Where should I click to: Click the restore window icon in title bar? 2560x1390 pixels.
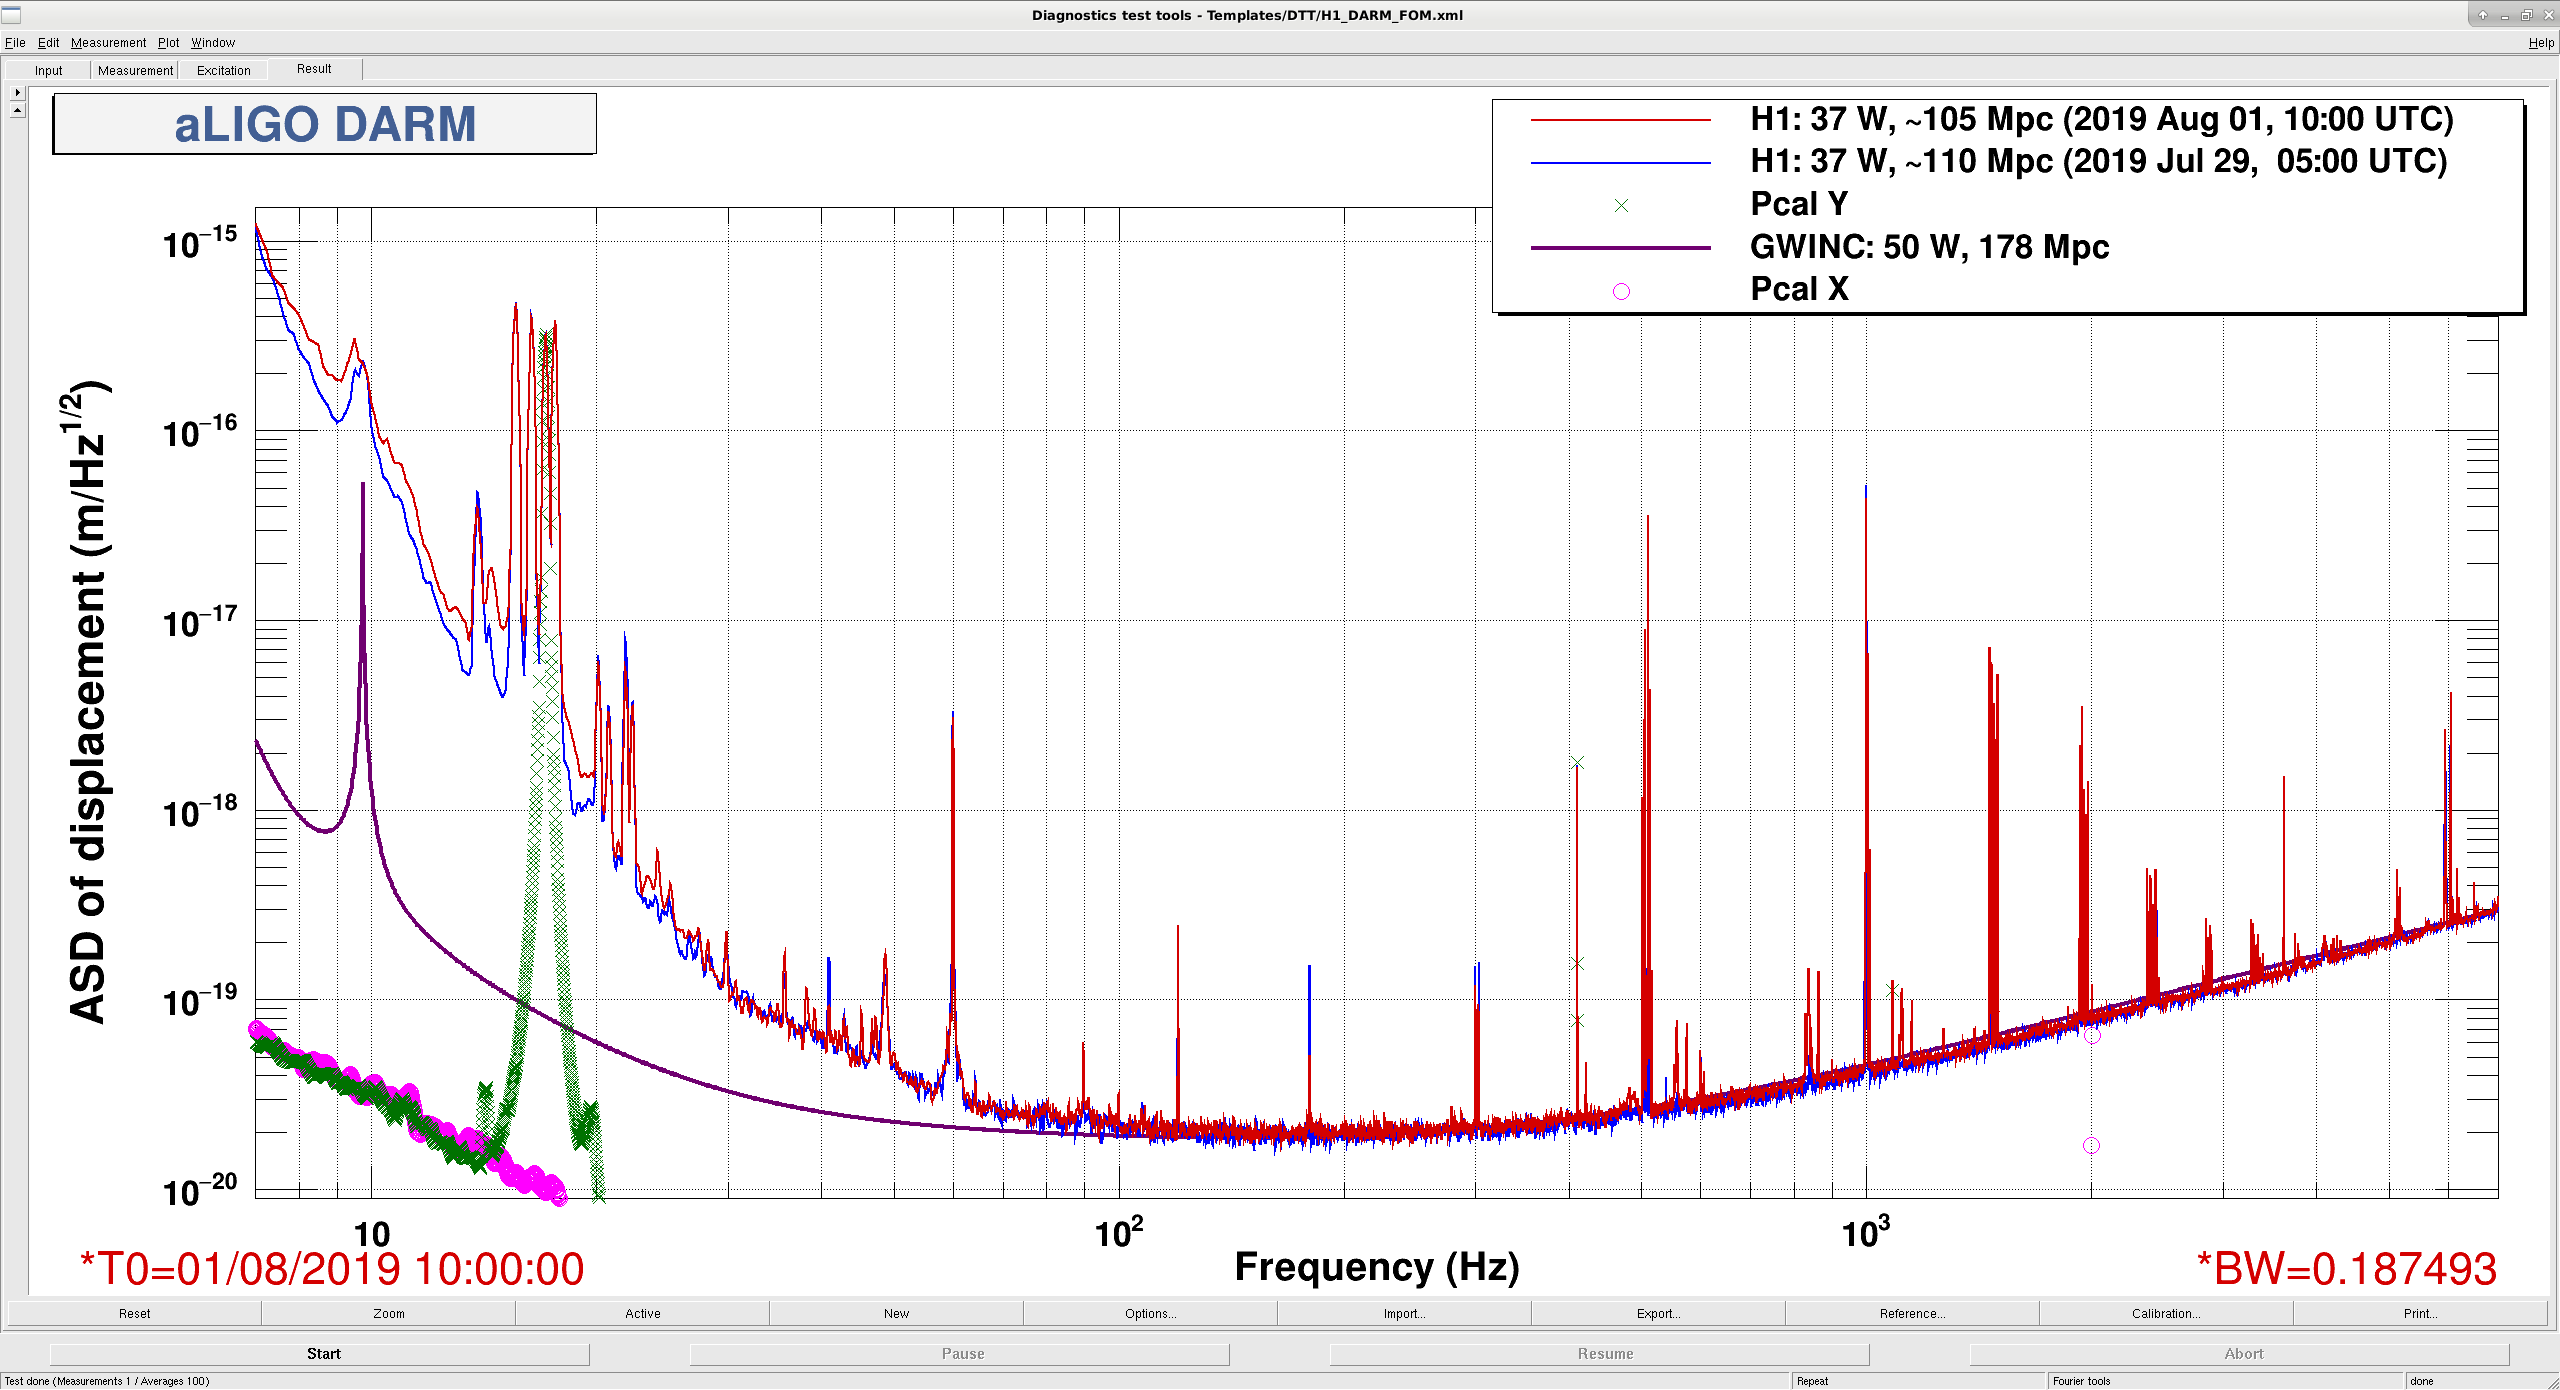[2526, 15]
